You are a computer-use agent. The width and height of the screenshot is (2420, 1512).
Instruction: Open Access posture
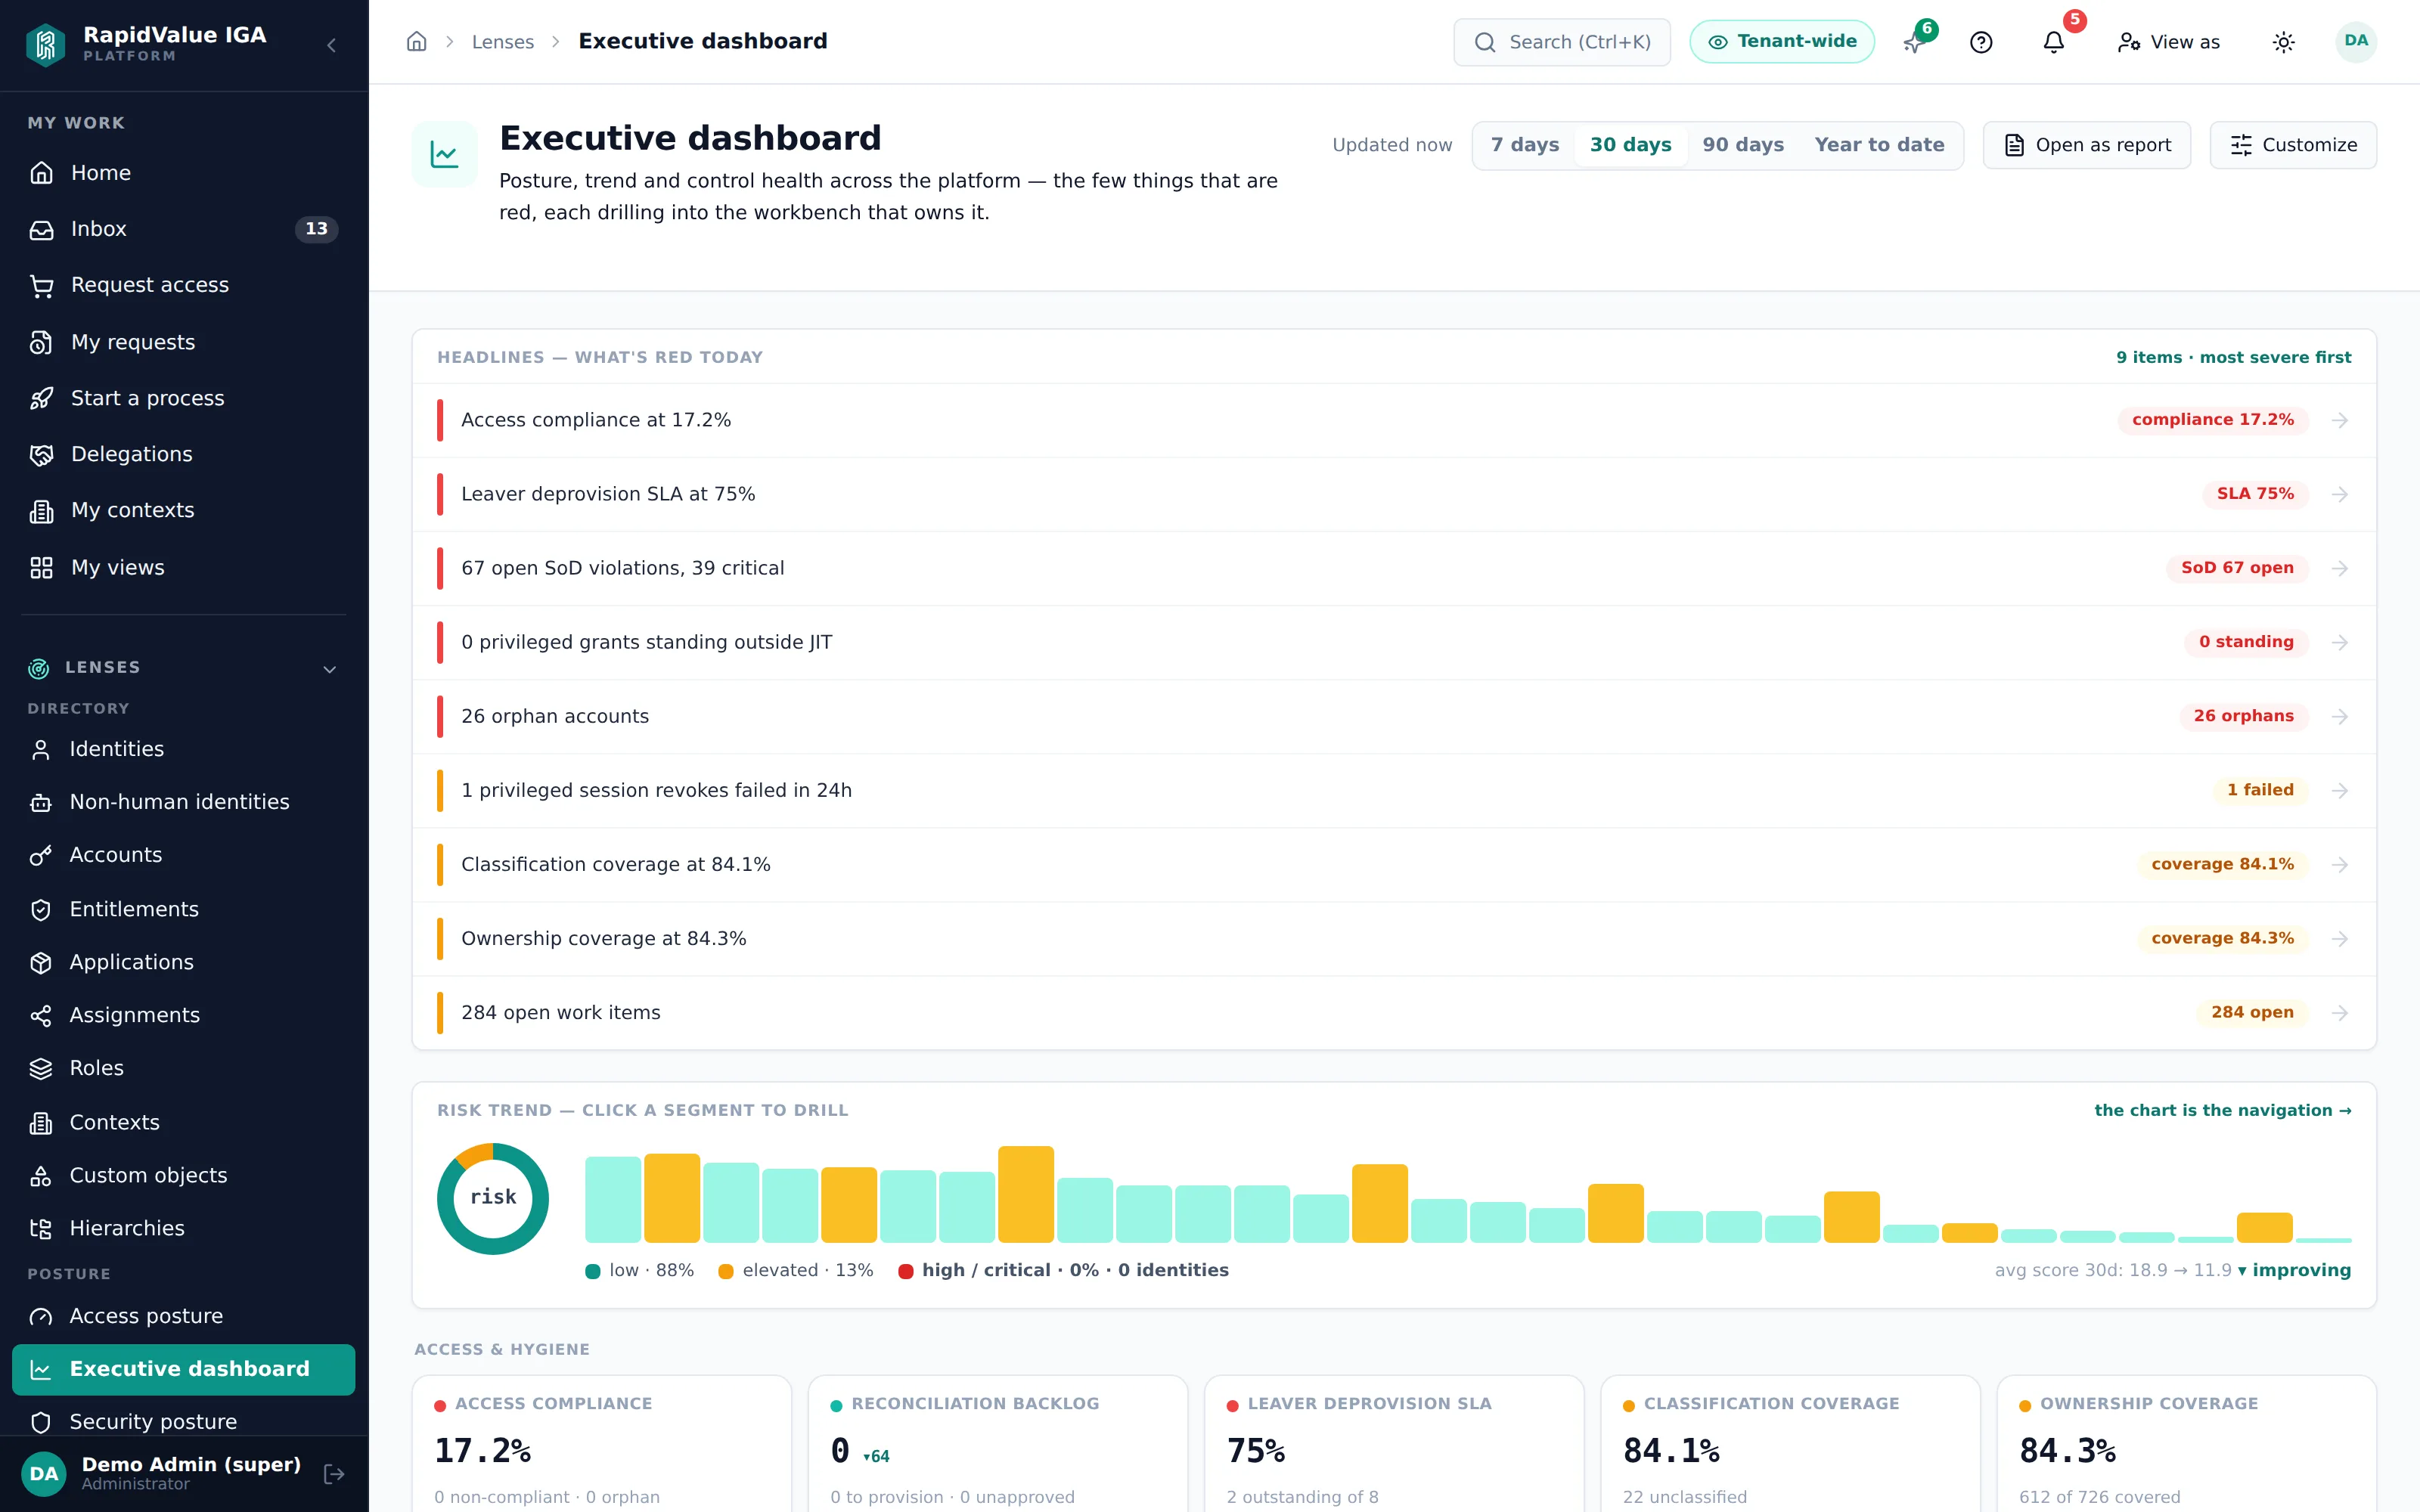click(184, 1316)
